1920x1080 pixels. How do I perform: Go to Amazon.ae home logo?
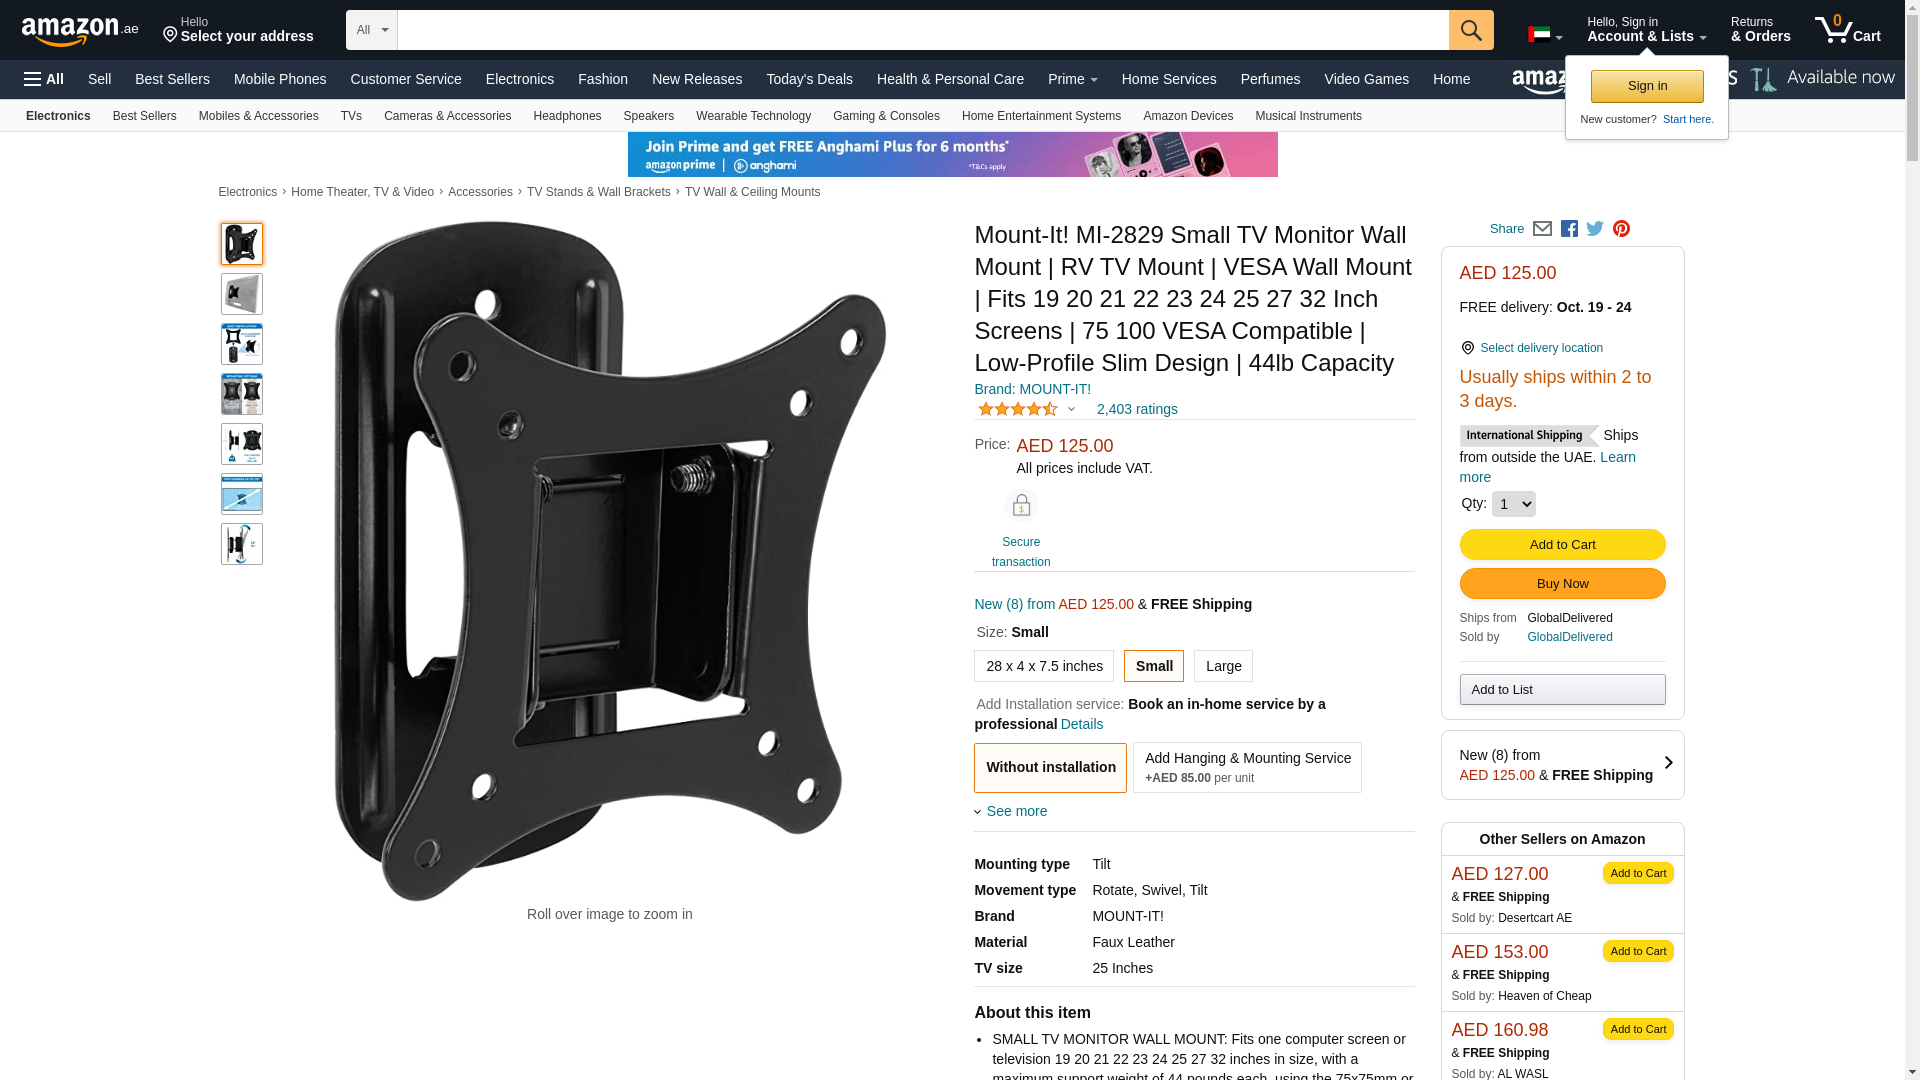(x=80, y=31)
